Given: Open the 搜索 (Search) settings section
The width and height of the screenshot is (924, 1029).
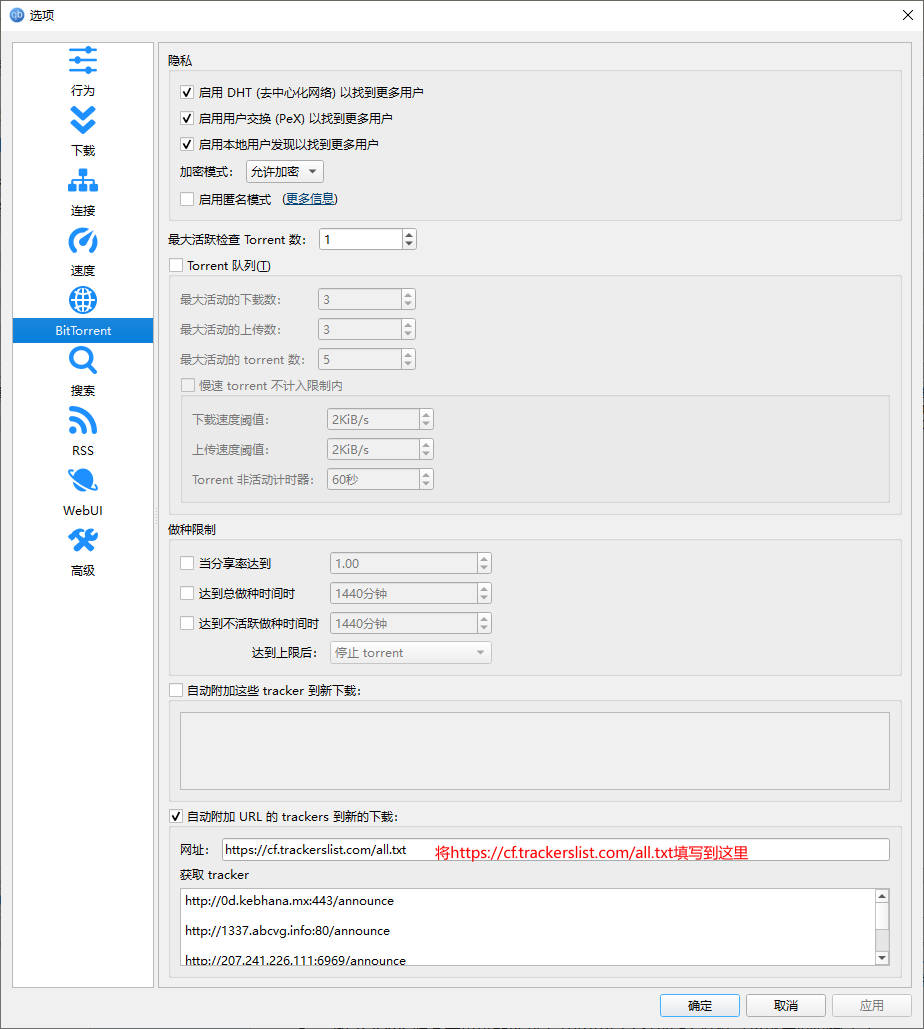Looking at the screenshot, I should pyautogui.click(x=83, y=360).
